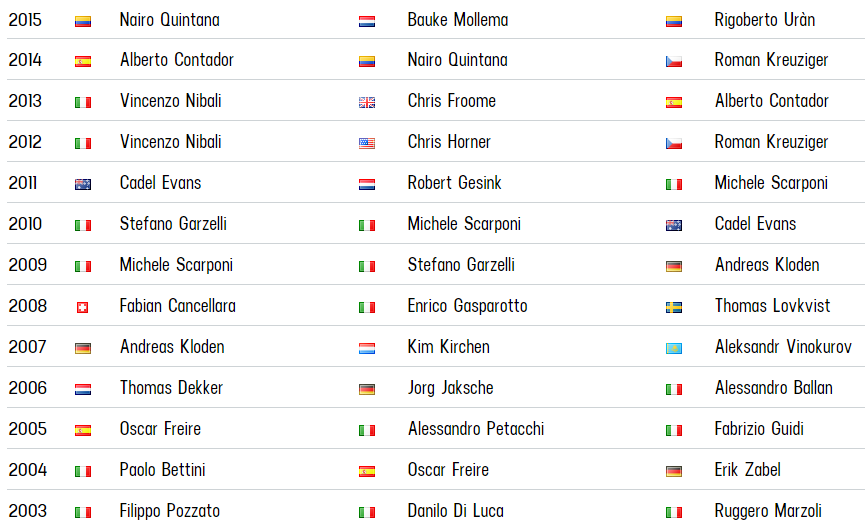This screenshot has height=528, width=865.
Task: Click the Swedish flag next to Thomas Lovkvist
Action: pos(674,307)
